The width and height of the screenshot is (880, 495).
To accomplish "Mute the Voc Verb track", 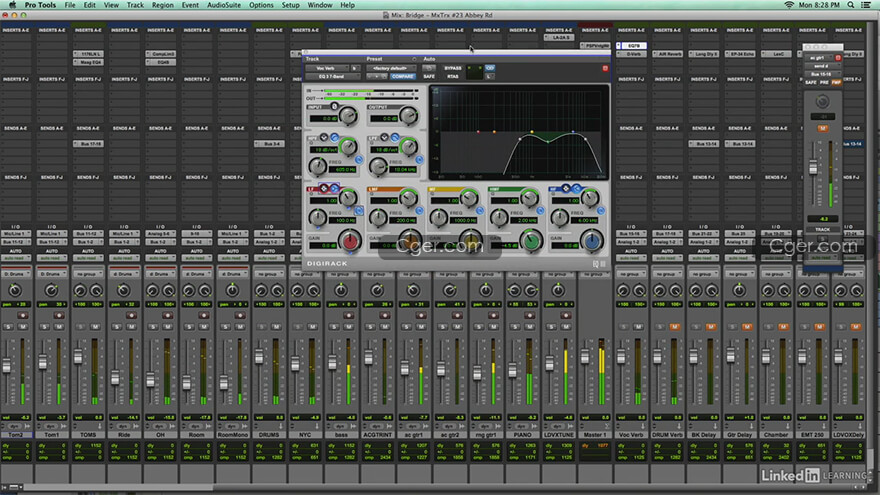I will (x=638, y=327).
